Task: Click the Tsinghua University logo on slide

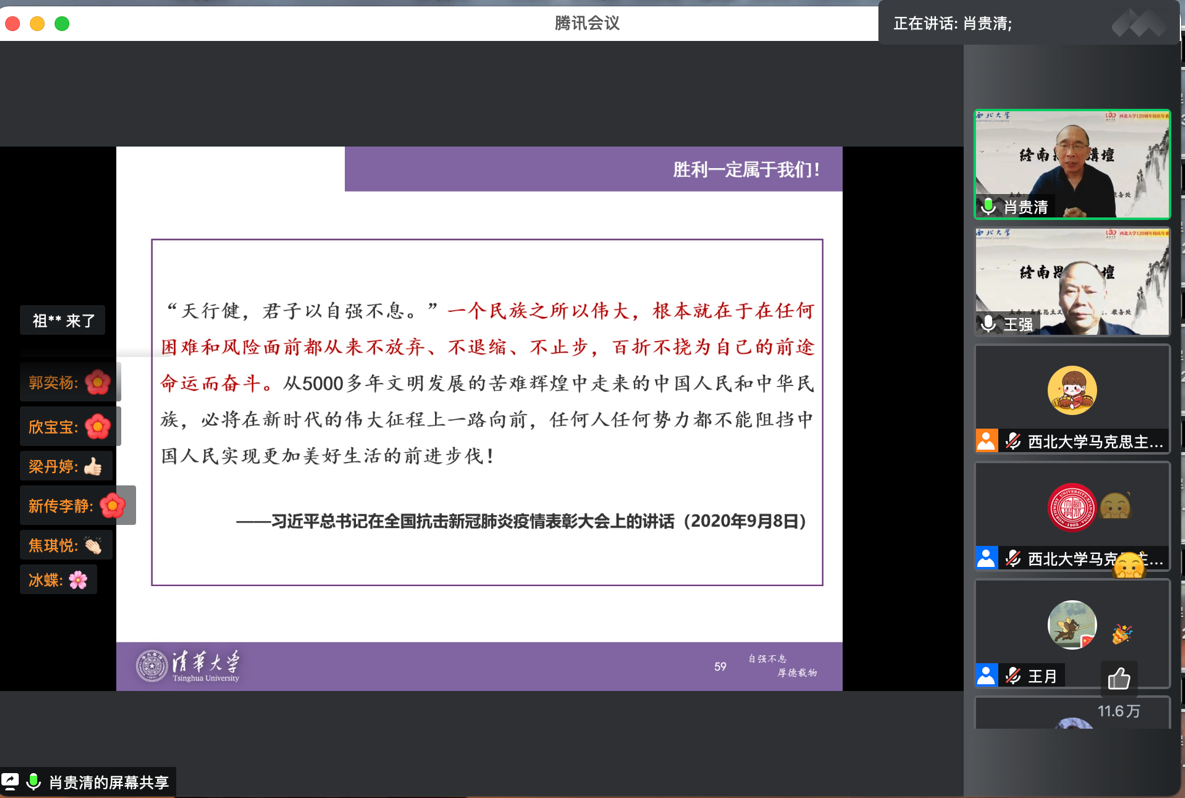Action: pyautogui.click(x=189, y=665)
